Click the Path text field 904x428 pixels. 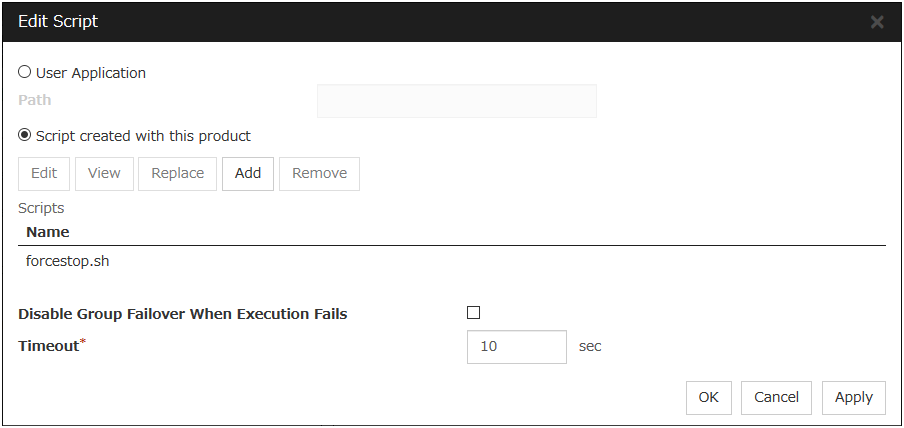coord(456,101)
